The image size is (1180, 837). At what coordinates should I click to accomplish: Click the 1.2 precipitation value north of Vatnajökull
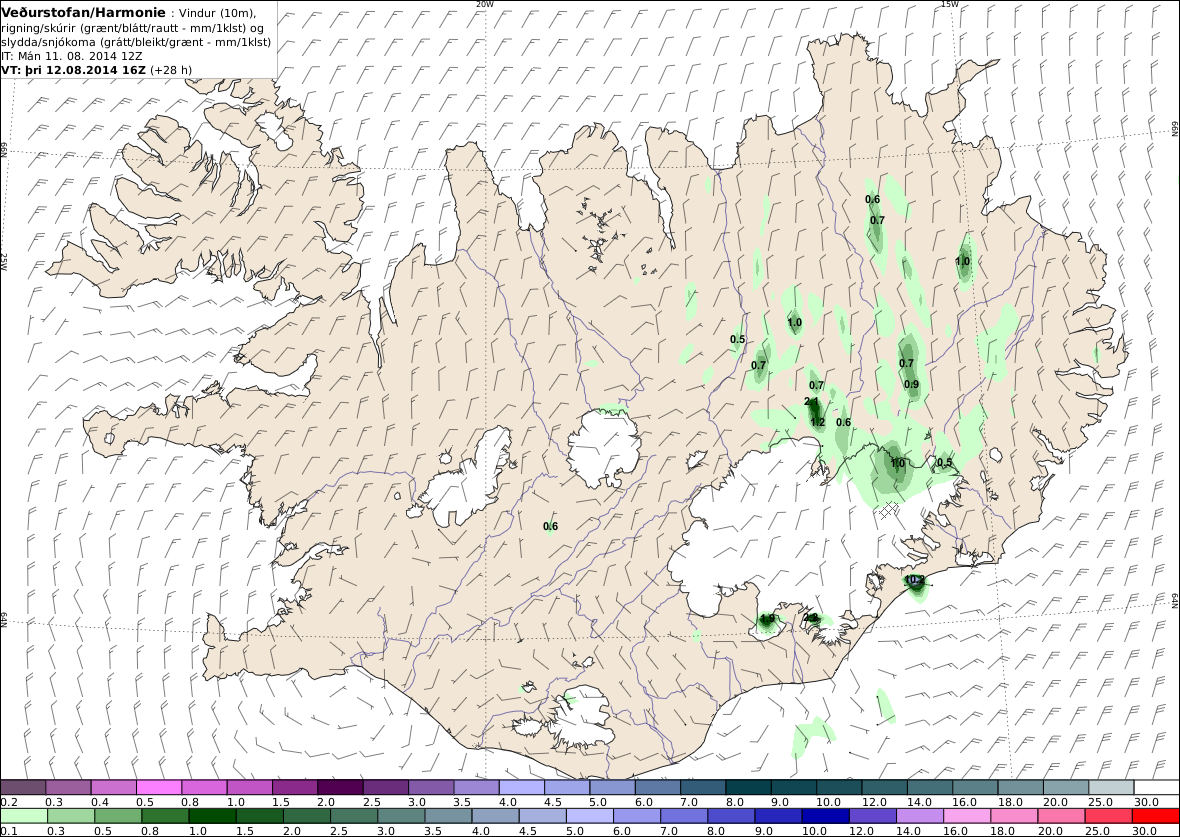(818, 422)
